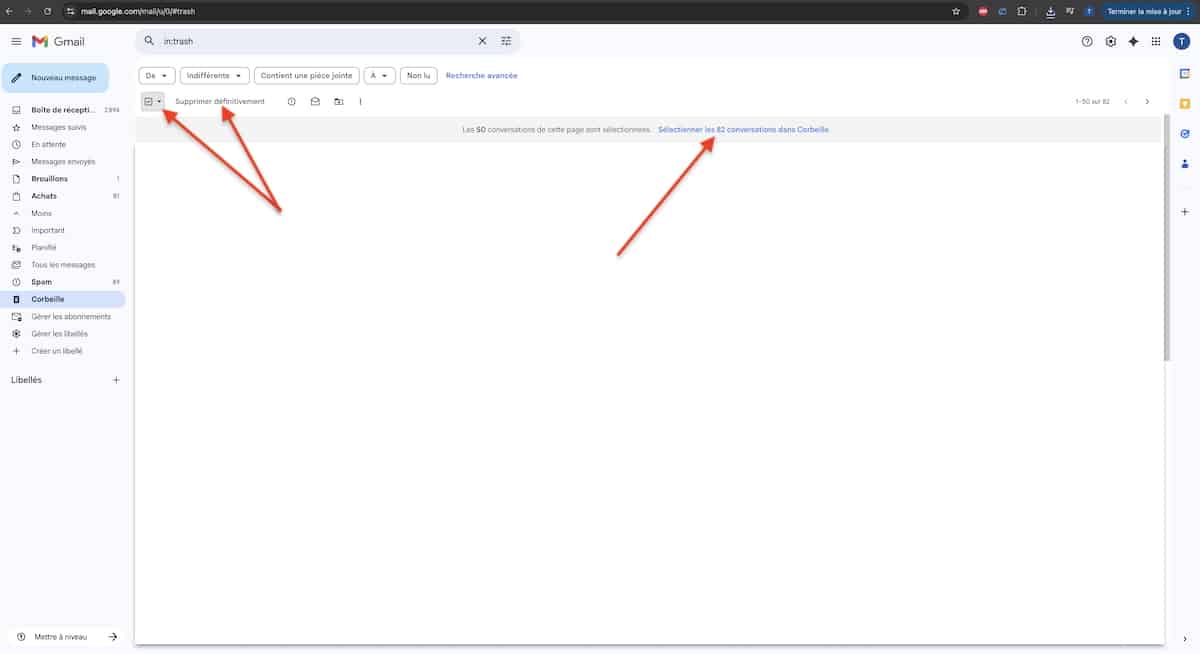The height and width of the screenshot is (654, 1200).
Task: Open search options sliders icon
Action: coord(506,41)
